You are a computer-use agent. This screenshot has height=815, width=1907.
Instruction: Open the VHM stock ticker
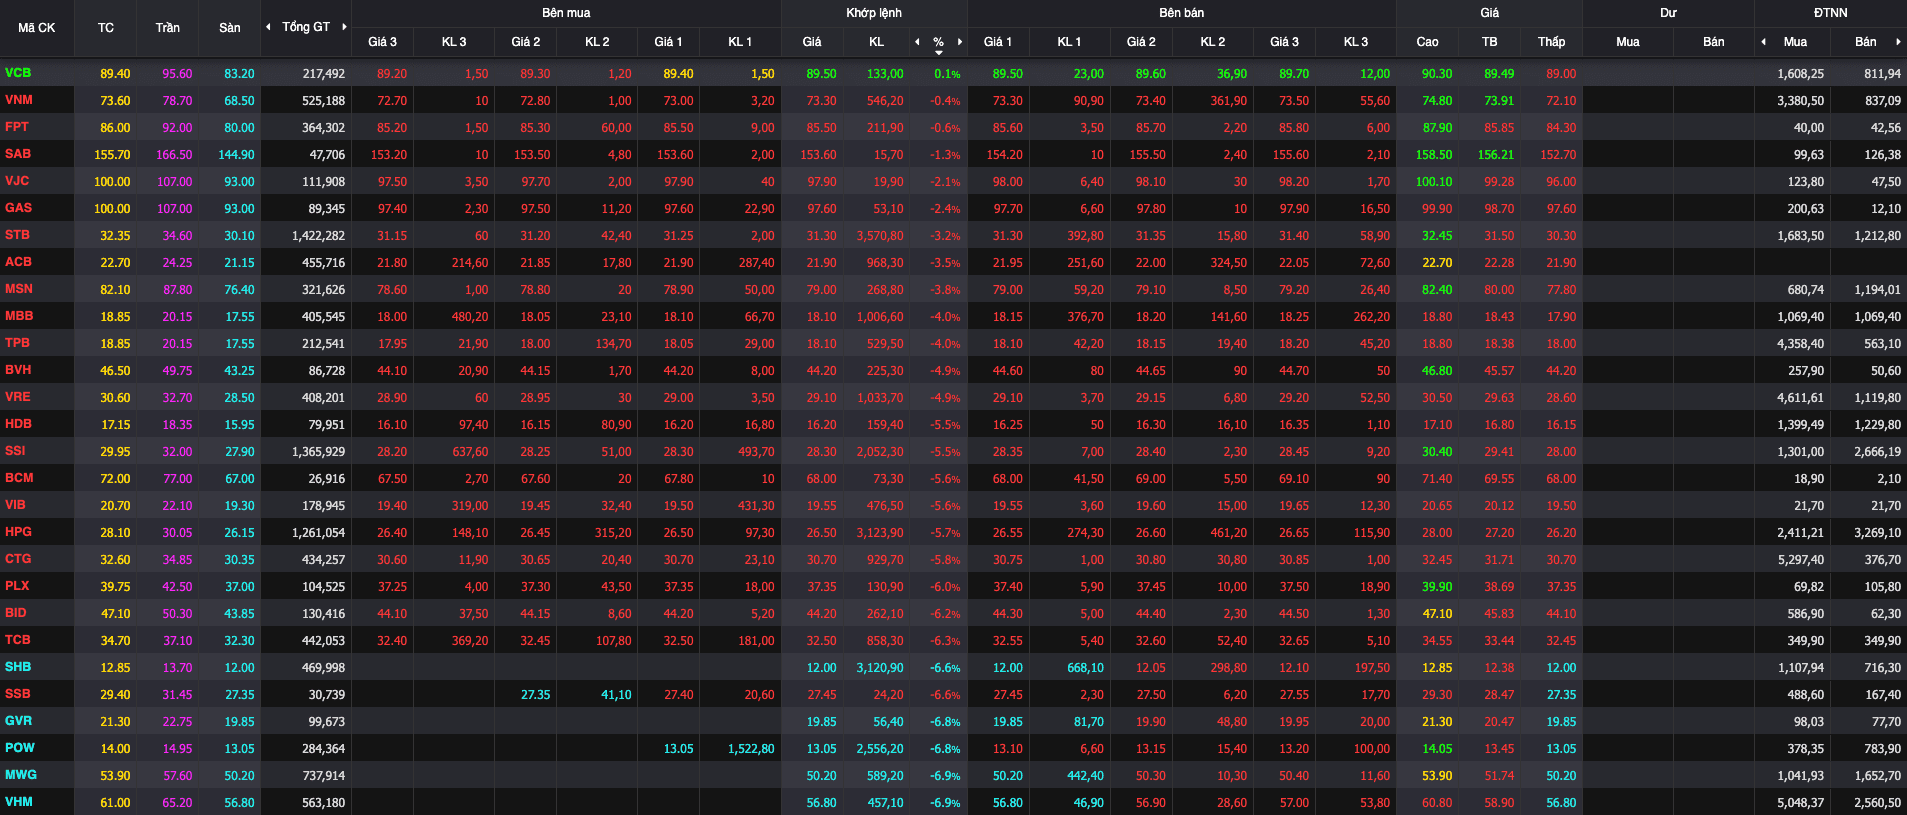click(18, 802)
